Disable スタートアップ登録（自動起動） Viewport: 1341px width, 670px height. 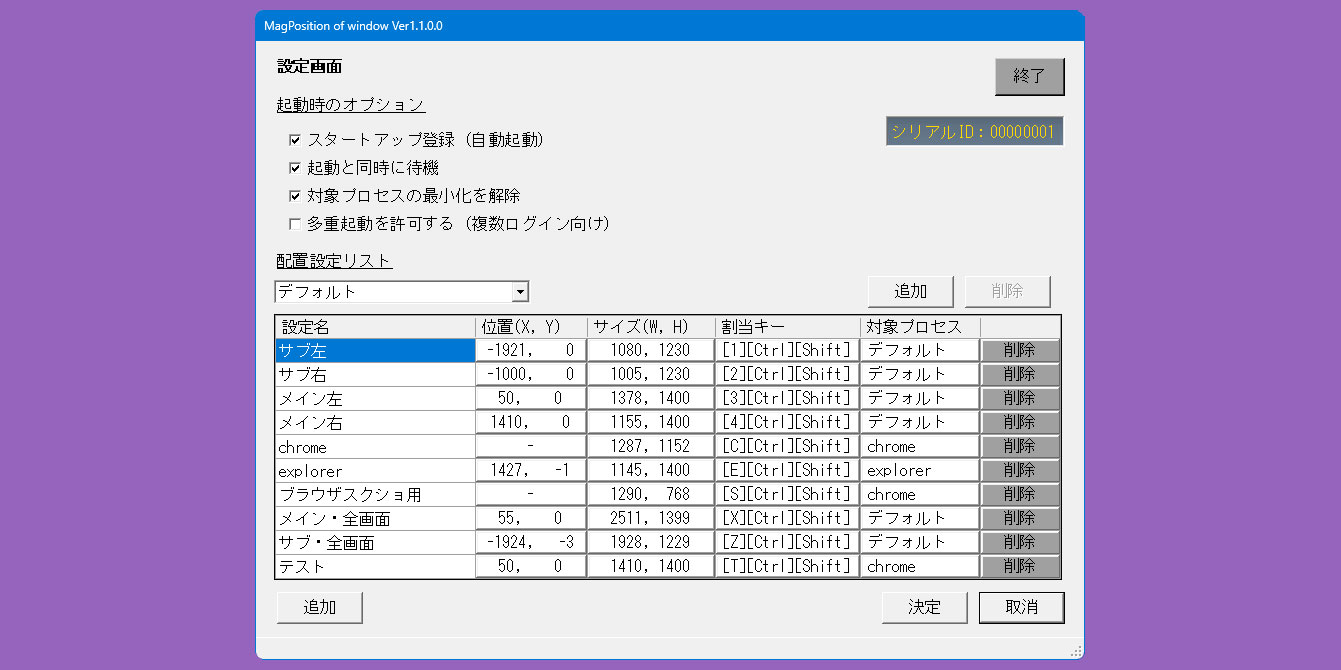point(295,140)
